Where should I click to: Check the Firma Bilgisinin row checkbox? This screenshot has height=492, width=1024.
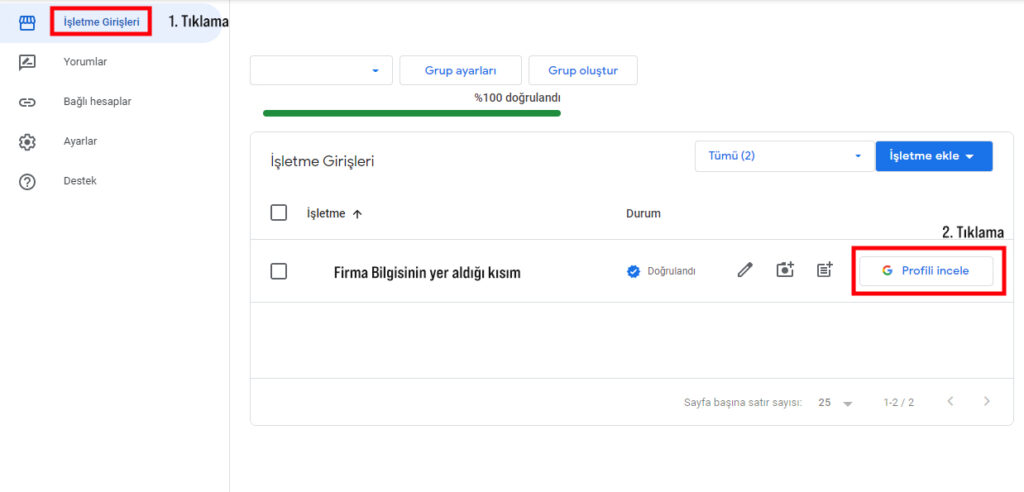279,272
